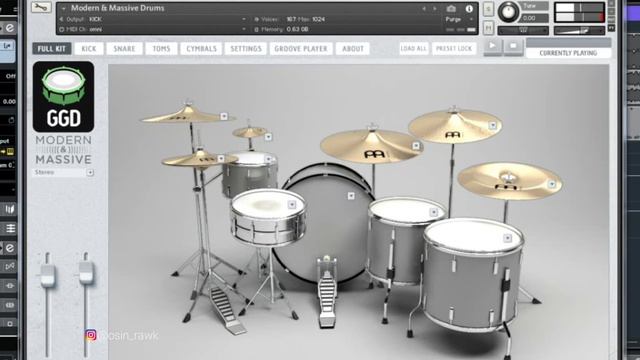Open the left crash cymbal dropdown

point(224,116)
